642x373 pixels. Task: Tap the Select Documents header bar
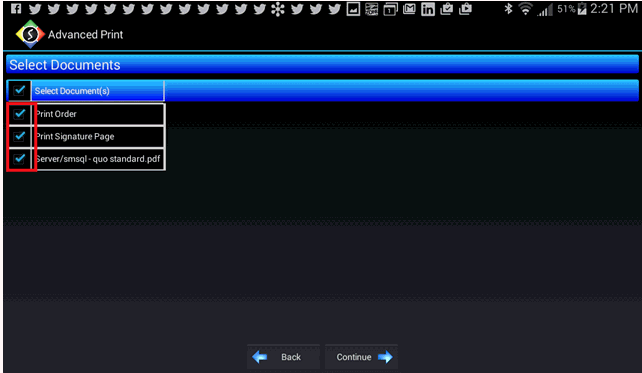click(322, 65)
